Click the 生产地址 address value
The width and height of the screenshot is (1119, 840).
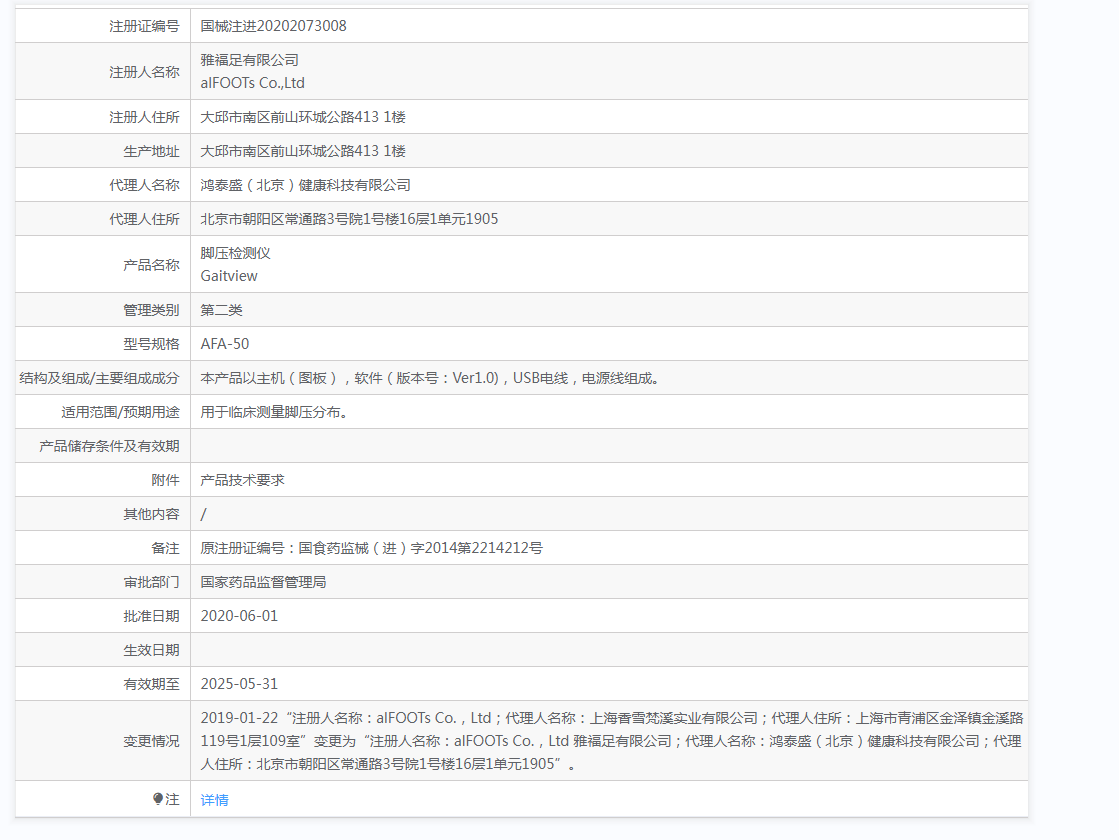[303, 151]
